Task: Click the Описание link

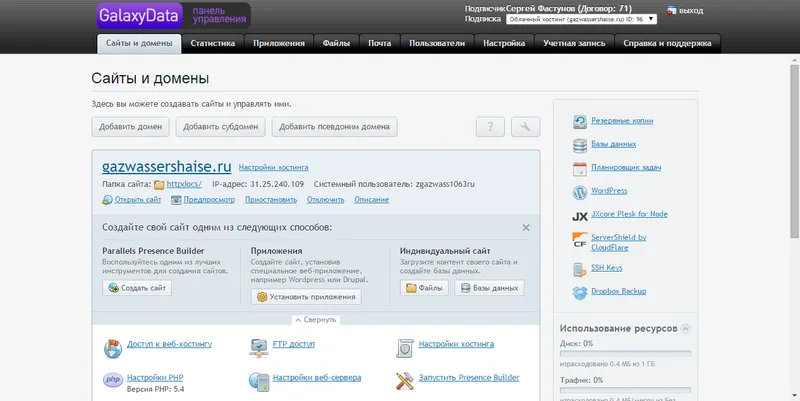Action: (x=371, y=200)
